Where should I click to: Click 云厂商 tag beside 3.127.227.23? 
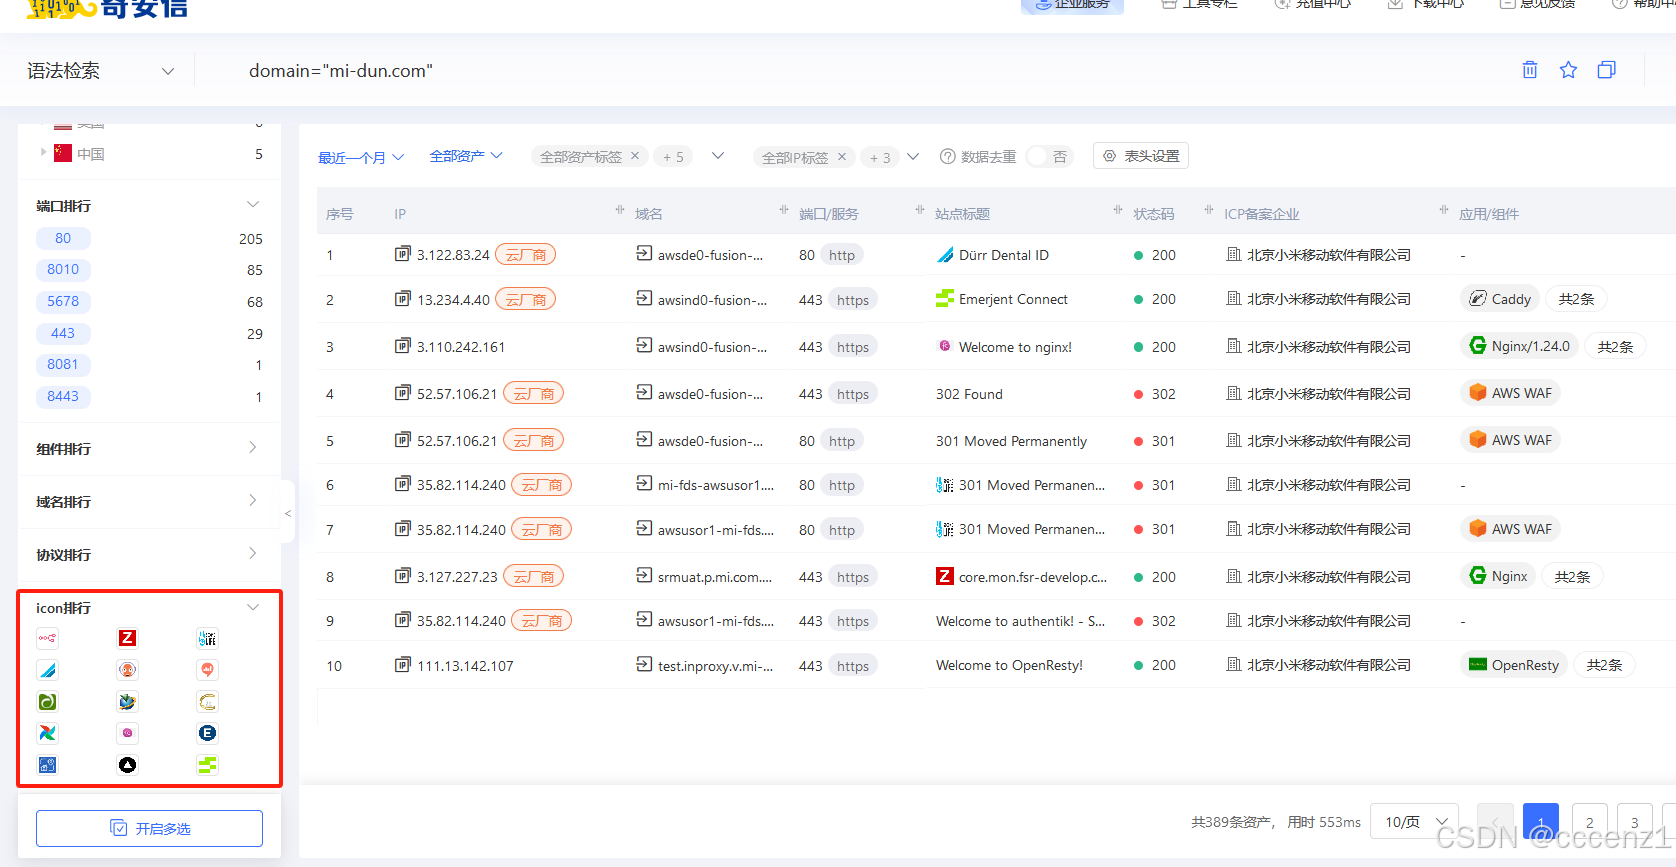point(533,577)
